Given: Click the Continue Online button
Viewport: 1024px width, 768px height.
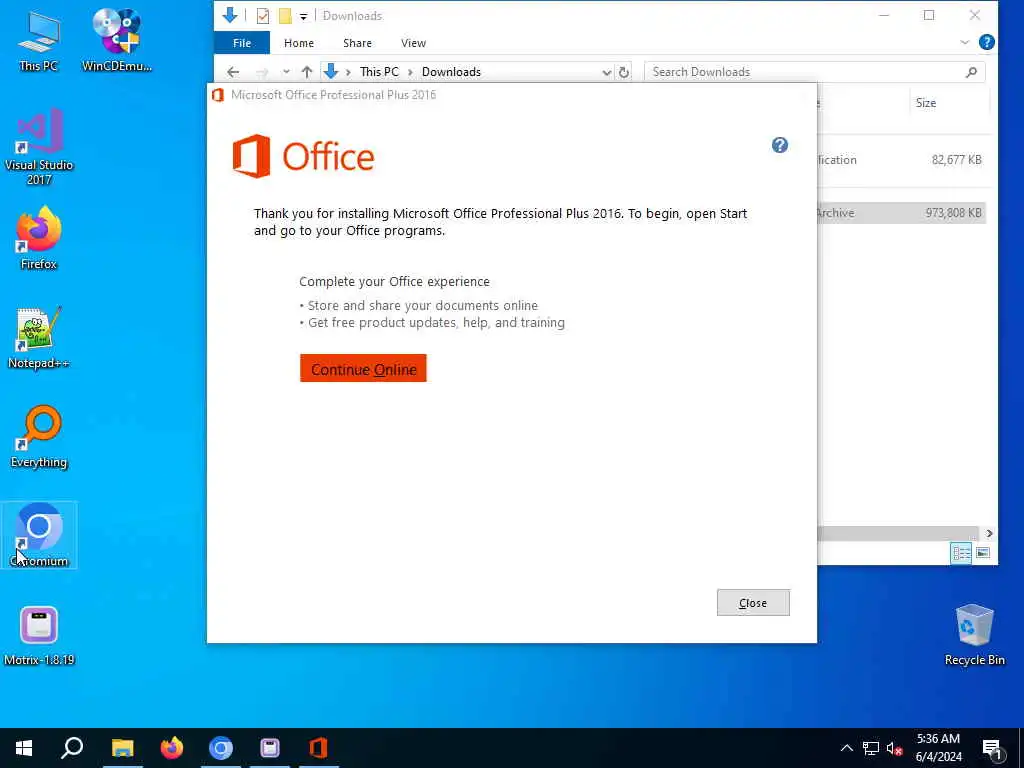Looking at the screenshot, I should coord(363,368).
